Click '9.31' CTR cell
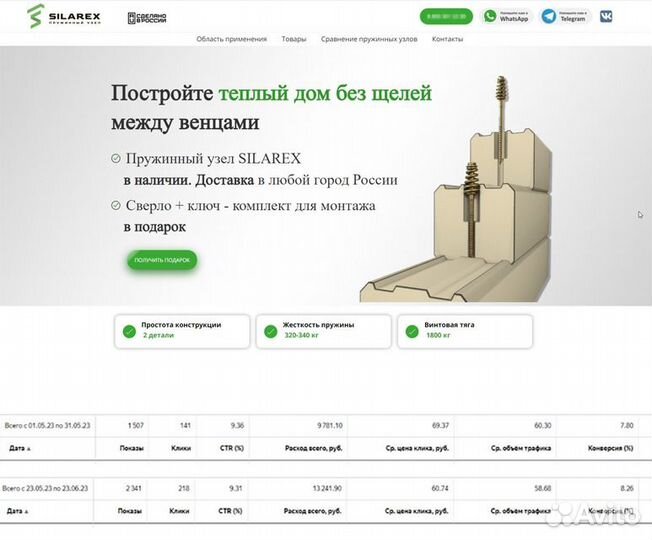Image resolution: width=652 pixels, height=540 pixels. [x=236, y=488]
